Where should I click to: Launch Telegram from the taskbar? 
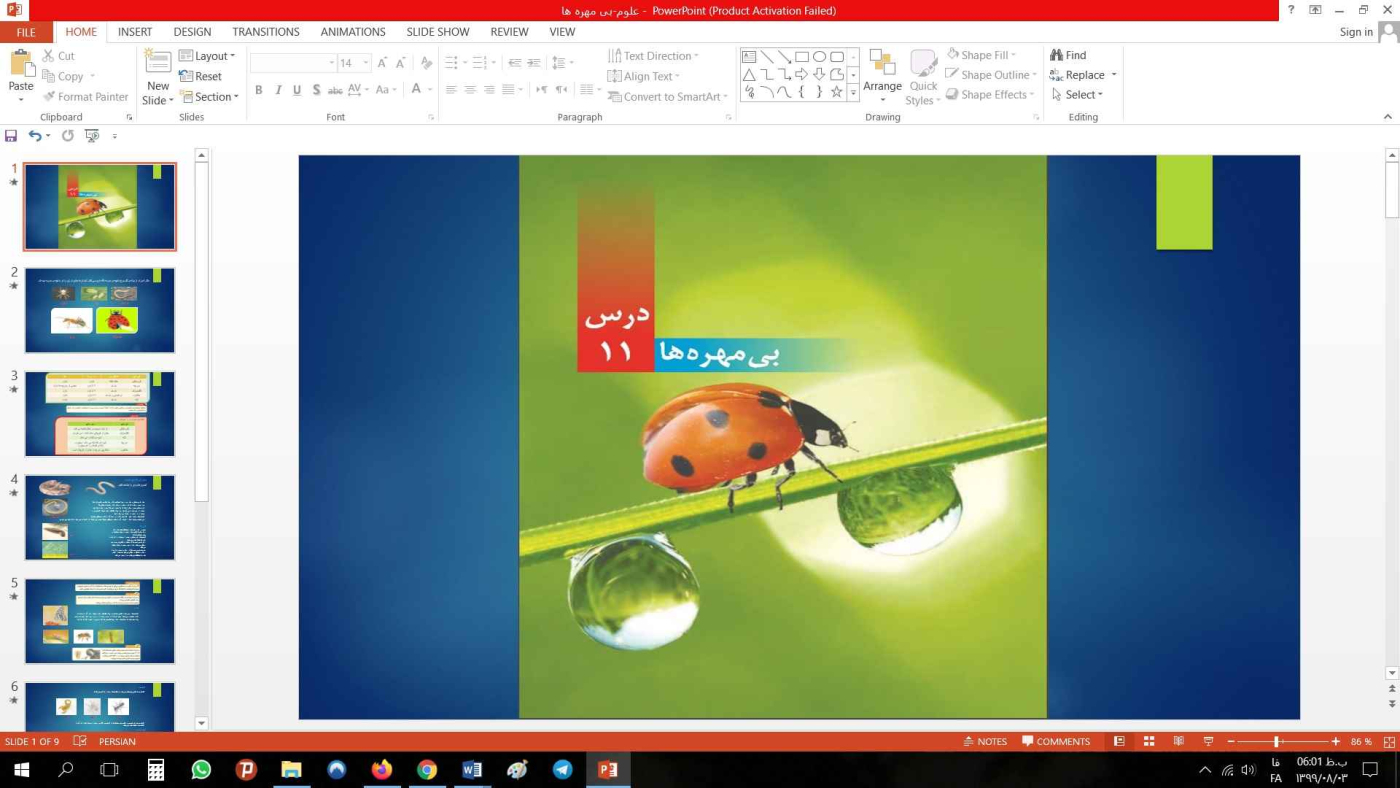[562, 770]
